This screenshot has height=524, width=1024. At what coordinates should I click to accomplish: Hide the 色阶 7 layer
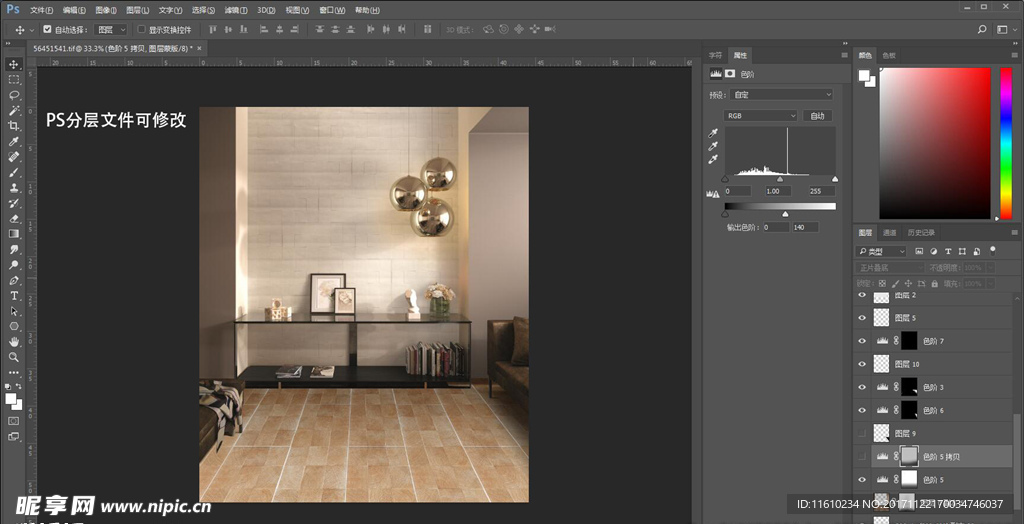[x=863, y=341]
